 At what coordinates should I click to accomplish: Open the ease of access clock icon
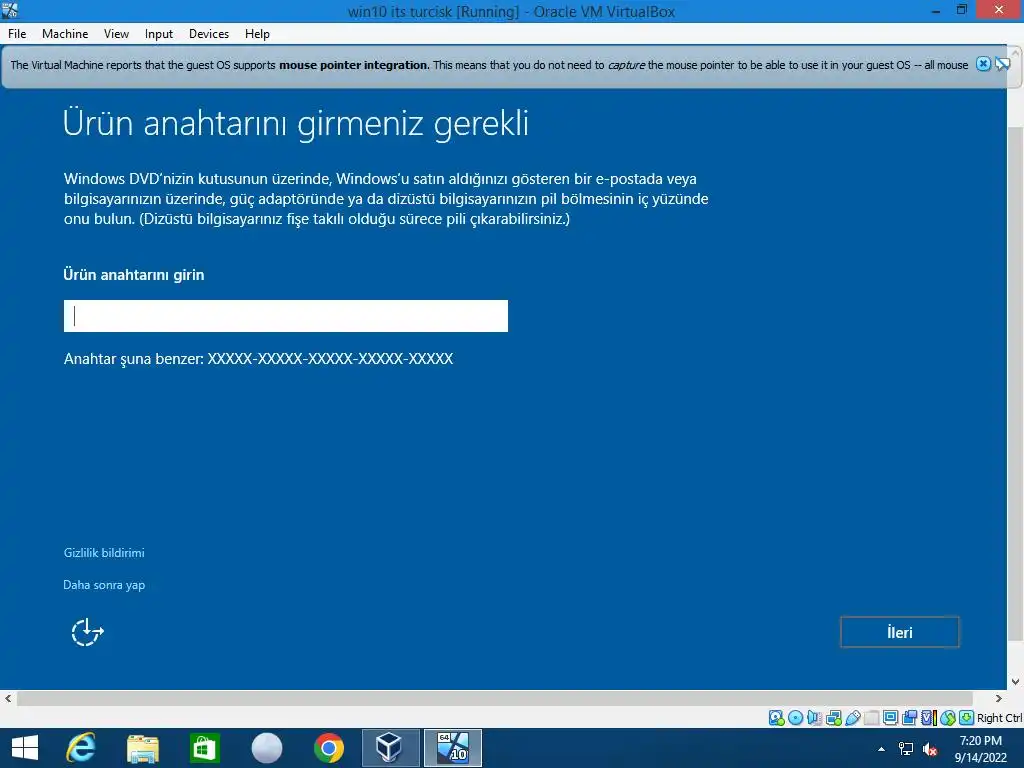coord(87,632)
